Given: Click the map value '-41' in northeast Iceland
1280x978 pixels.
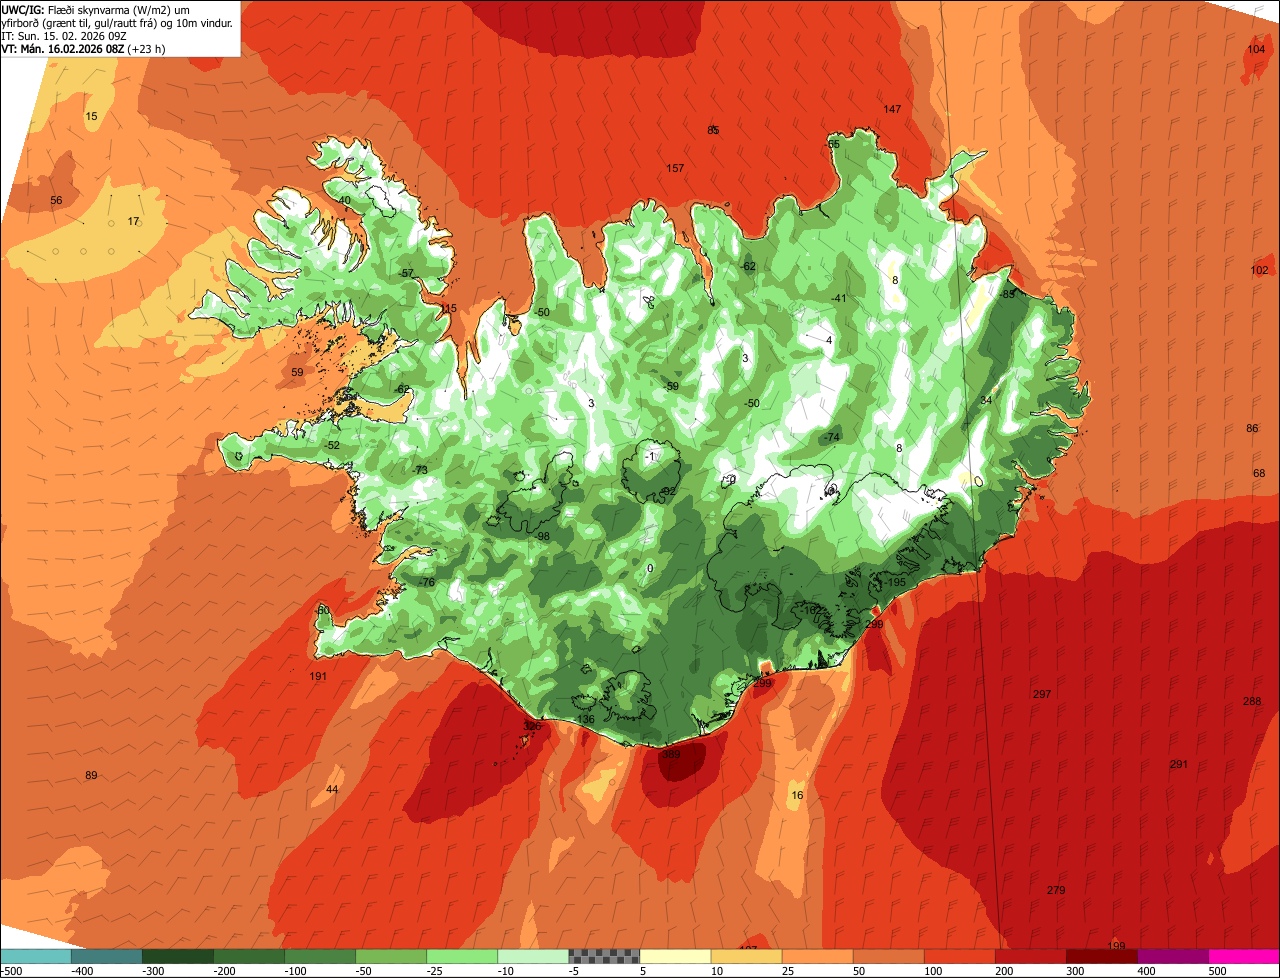Looking at the screenshot, I should click(839, 298).
